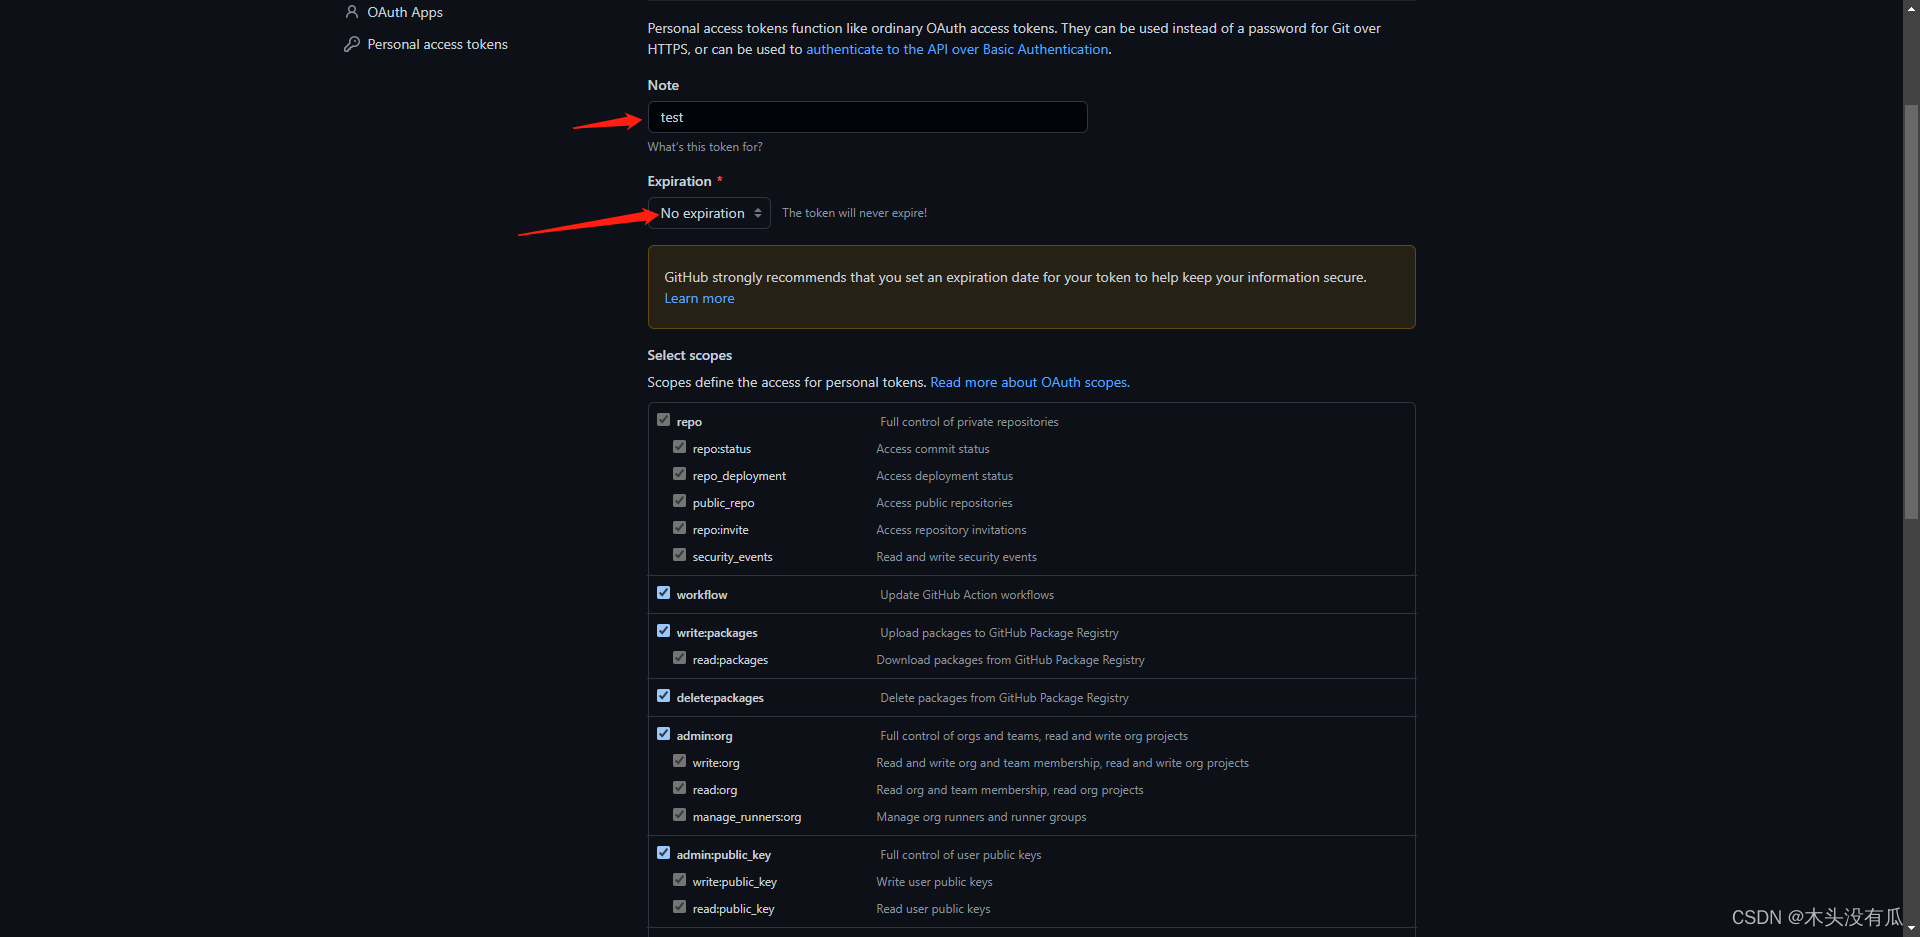This screenshot has width=1920, height=937.
Task: Select the Note text field
Action: pos(866,117)
